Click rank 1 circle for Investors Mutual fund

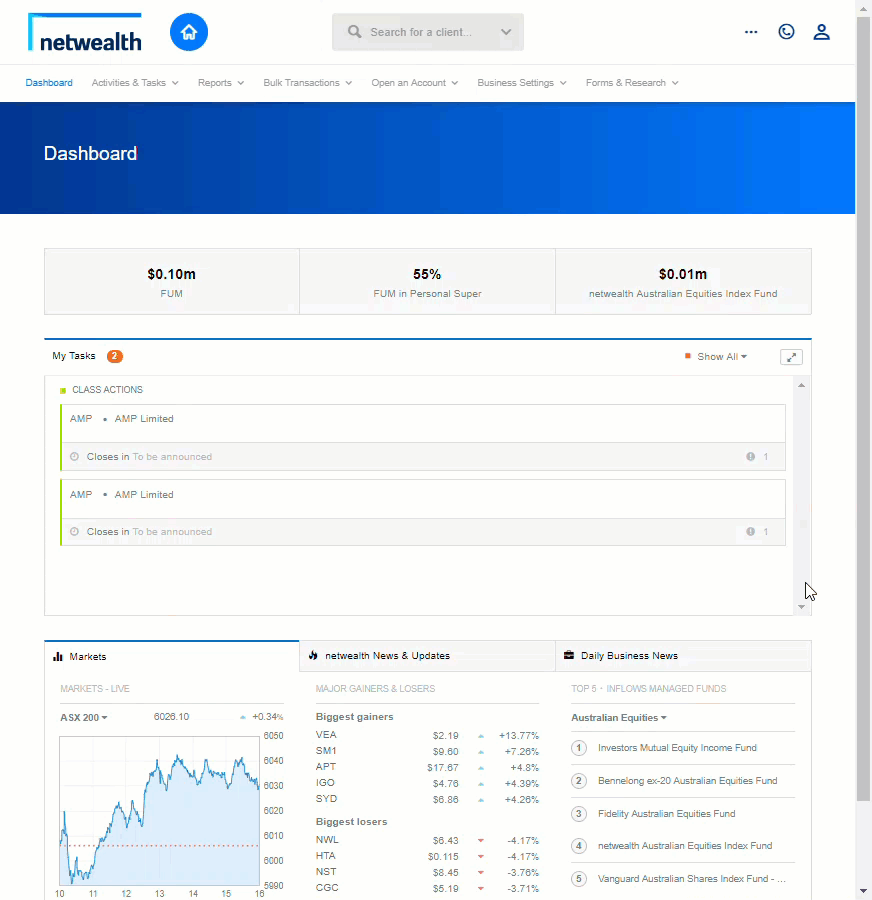tap(579, 748)
